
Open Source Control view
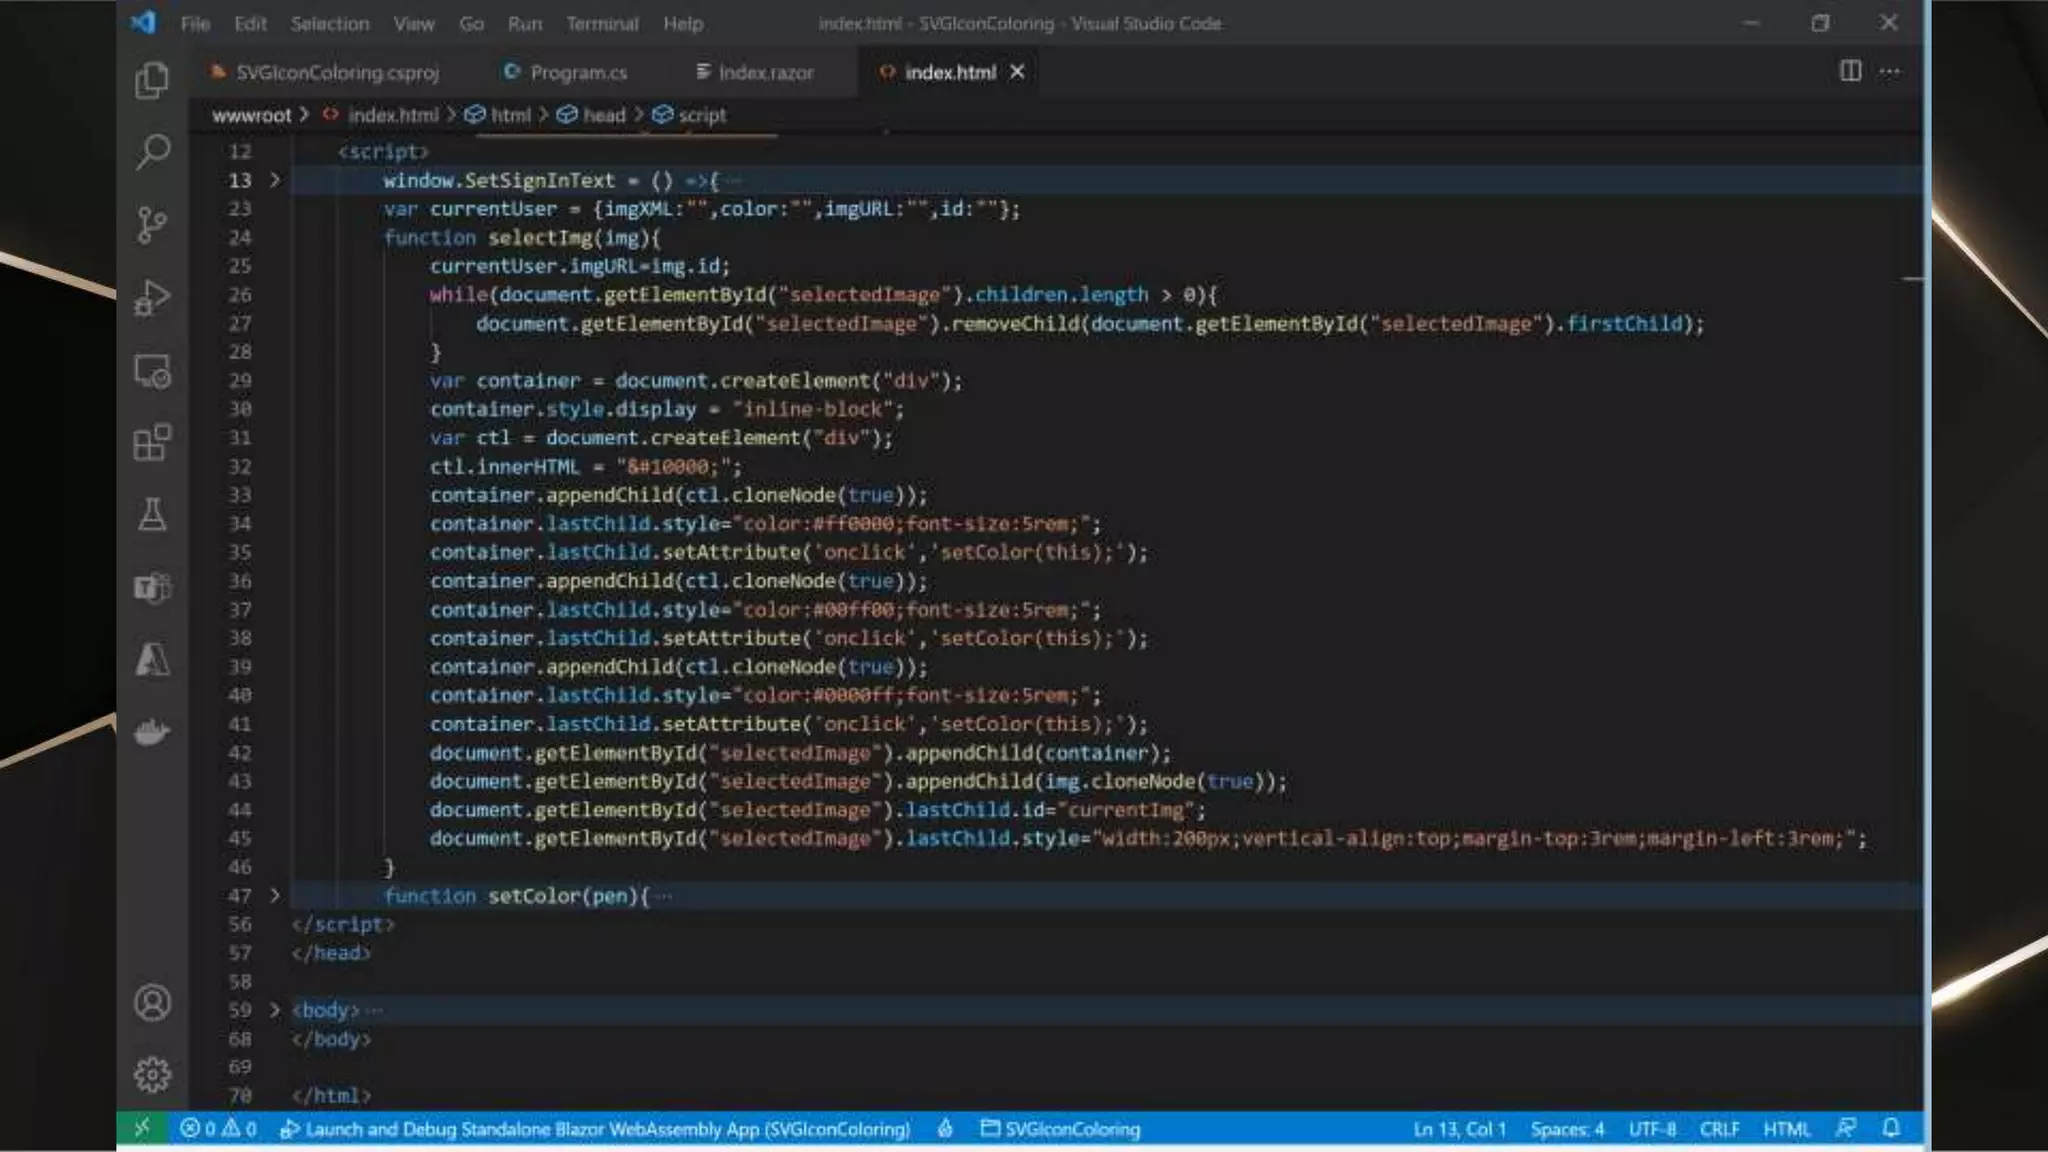tap(152, 225)
